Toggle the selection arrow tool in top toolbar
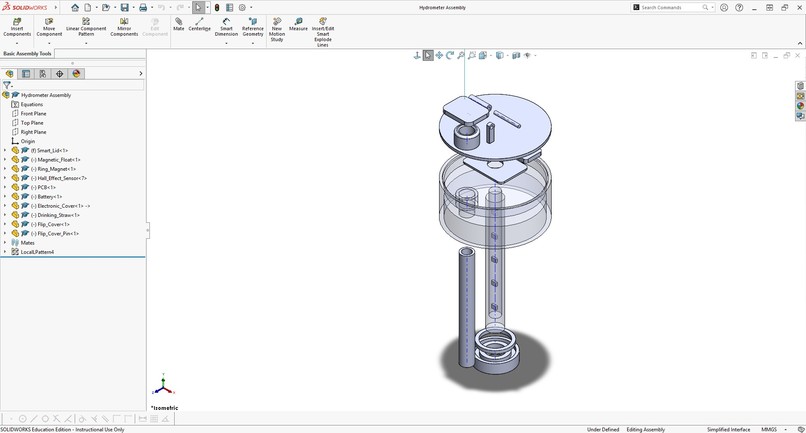This screenshot has height=433, width=806. point(198,8)
